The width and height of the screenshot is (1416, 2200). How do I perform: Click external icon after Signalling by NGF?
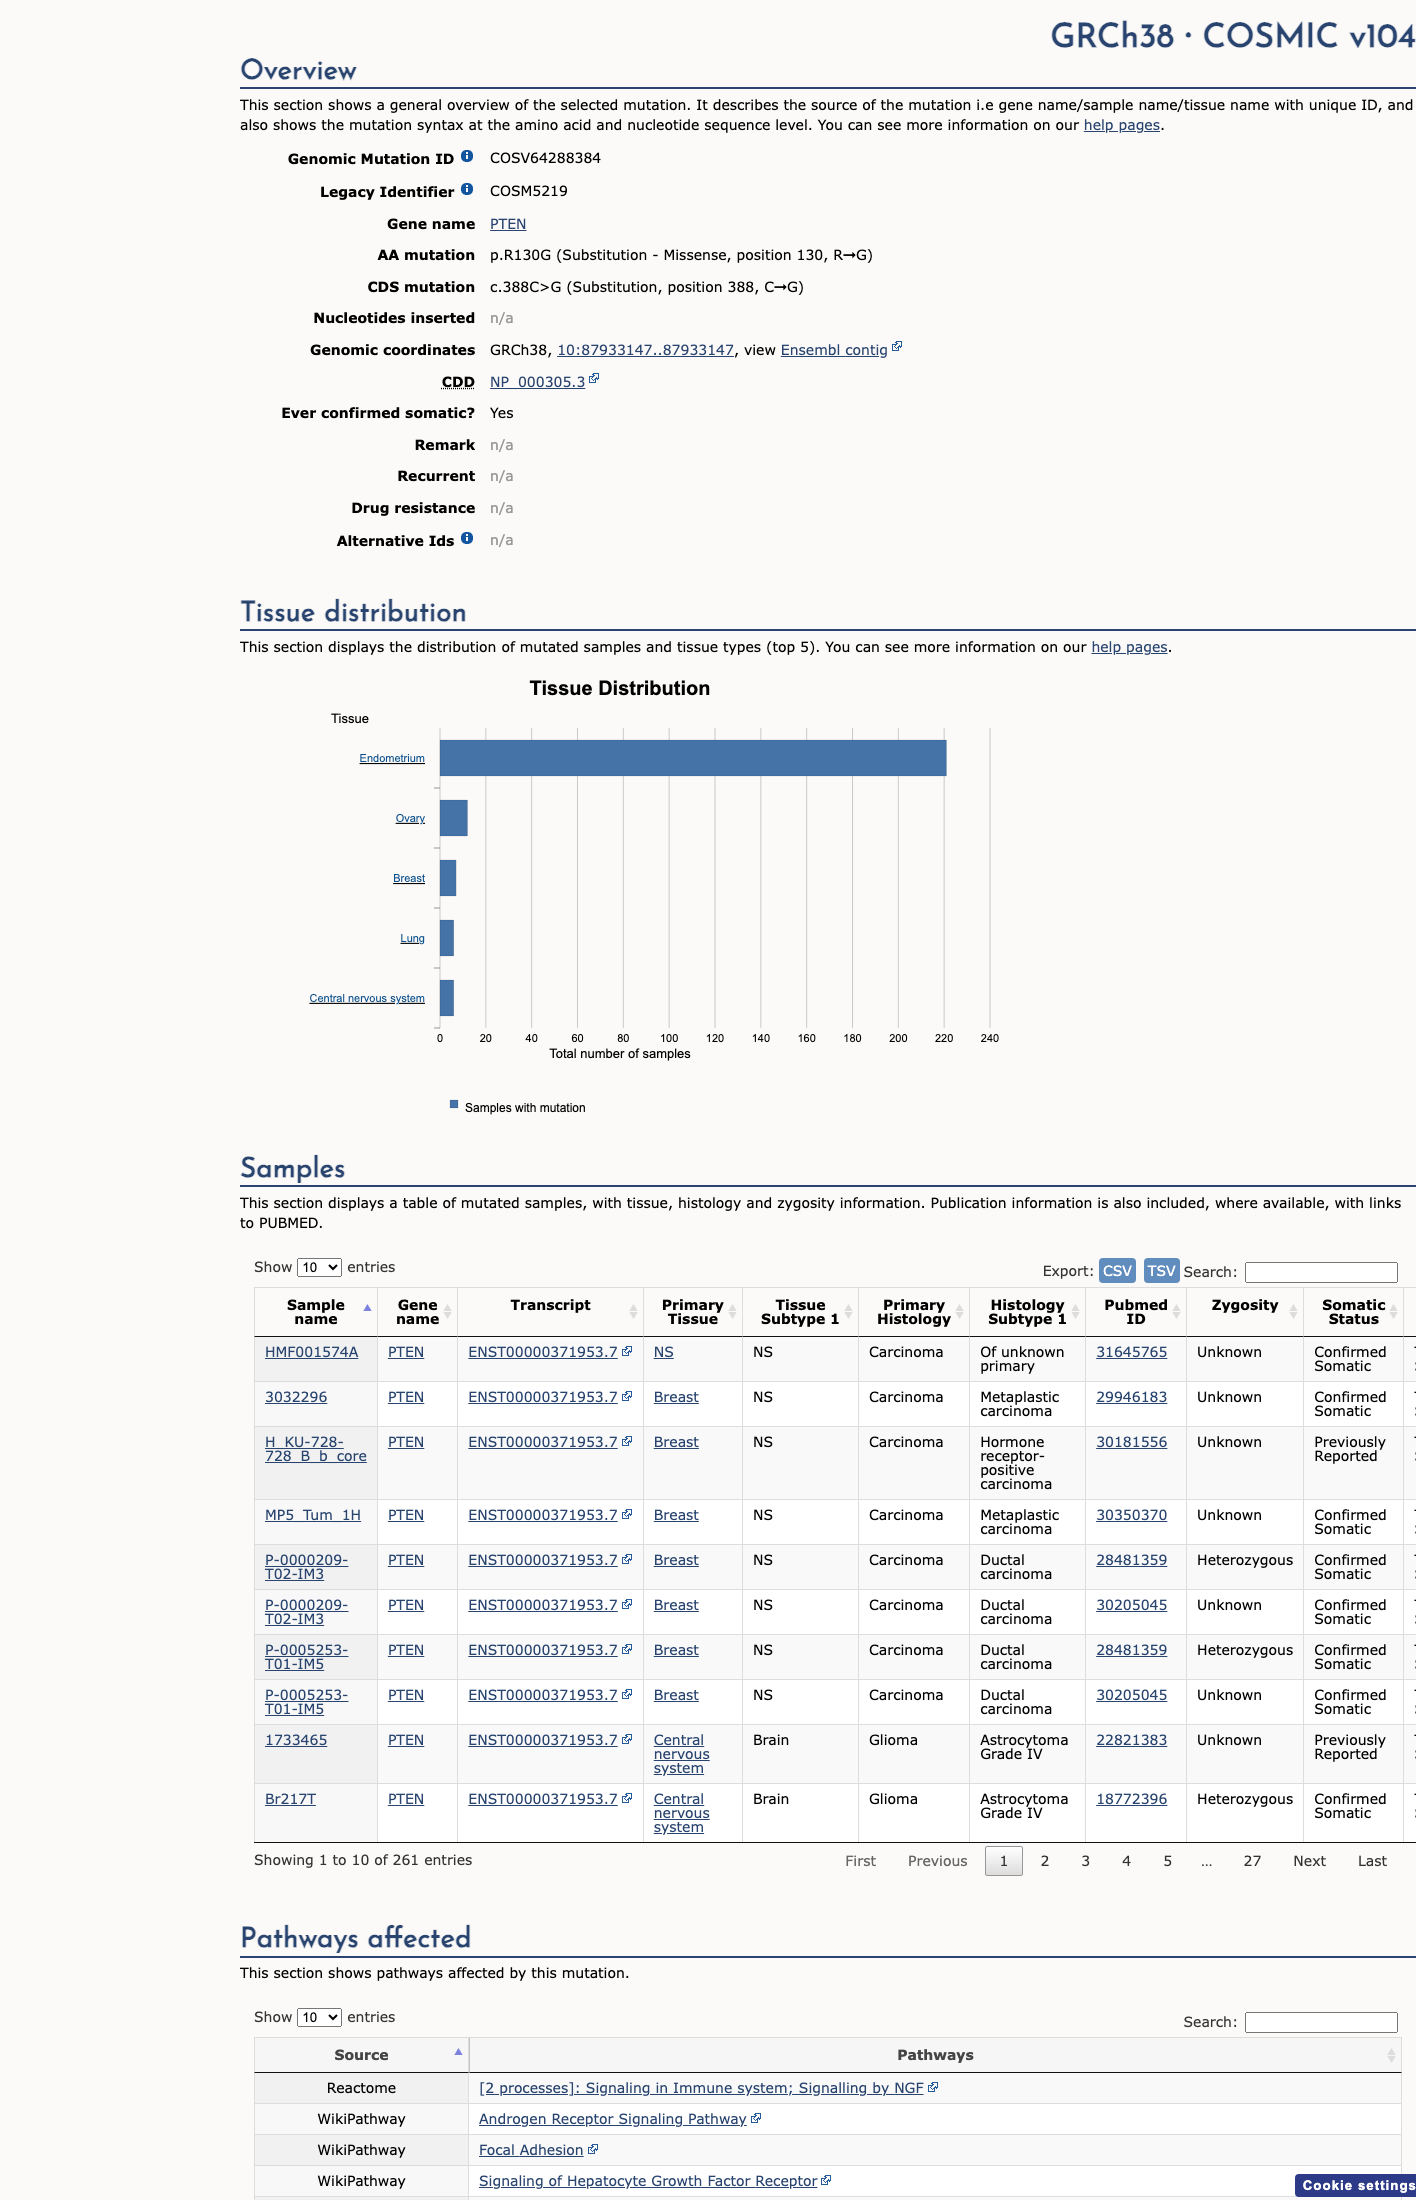pyautogui.click(x=933, y=2087)
